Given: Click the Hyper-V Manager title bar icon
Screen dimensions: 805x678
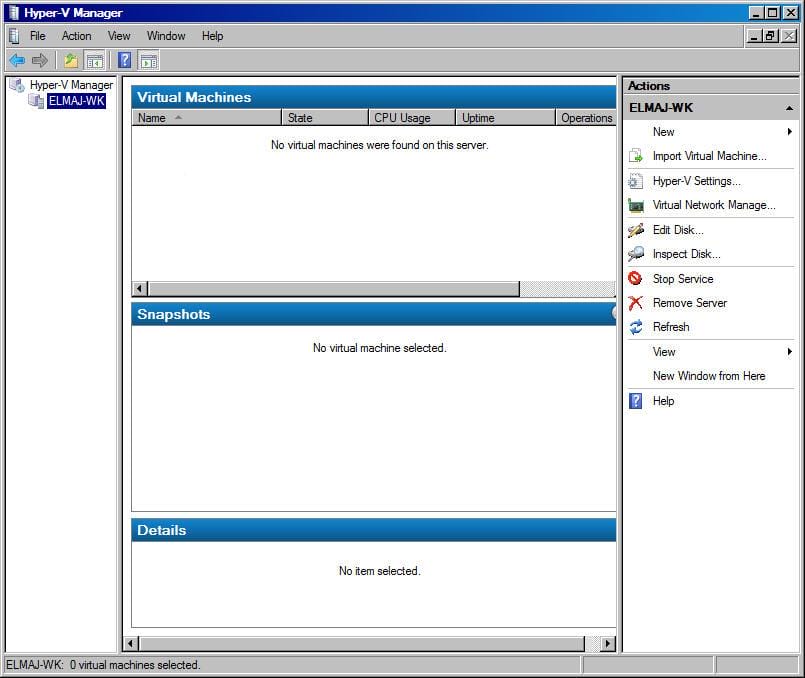Looking at the screenshot, I should coord(13,12).
